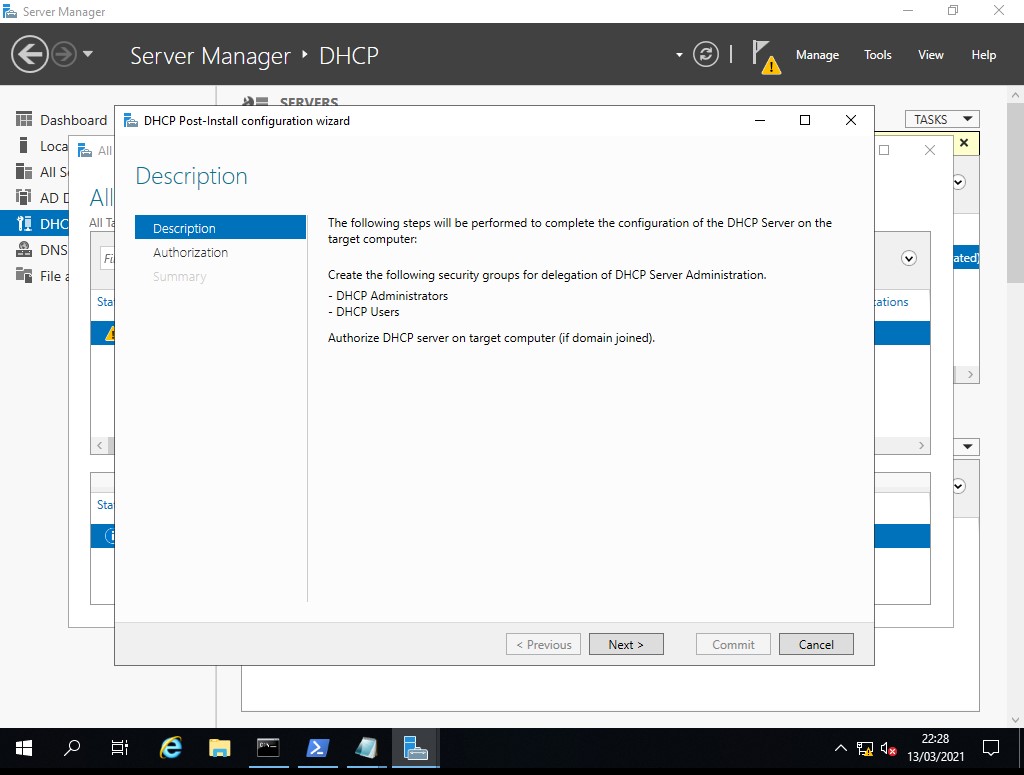1024x775 pixels.
Task: Open the Command Prompt taskbar icon
Action: (x=268, y=748)
